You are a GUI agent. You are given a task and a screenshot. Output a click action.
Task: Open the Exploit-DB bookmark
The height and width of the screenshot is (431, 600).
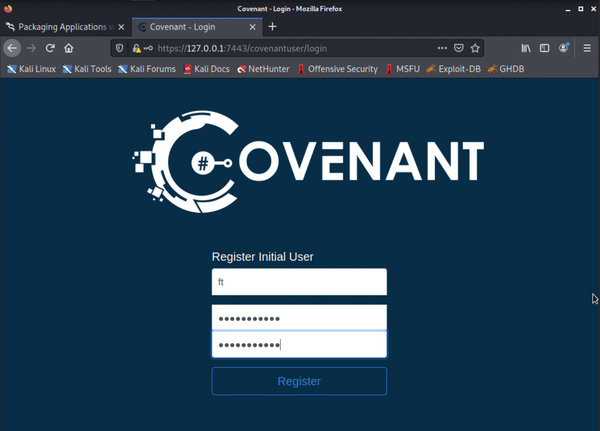454,69
